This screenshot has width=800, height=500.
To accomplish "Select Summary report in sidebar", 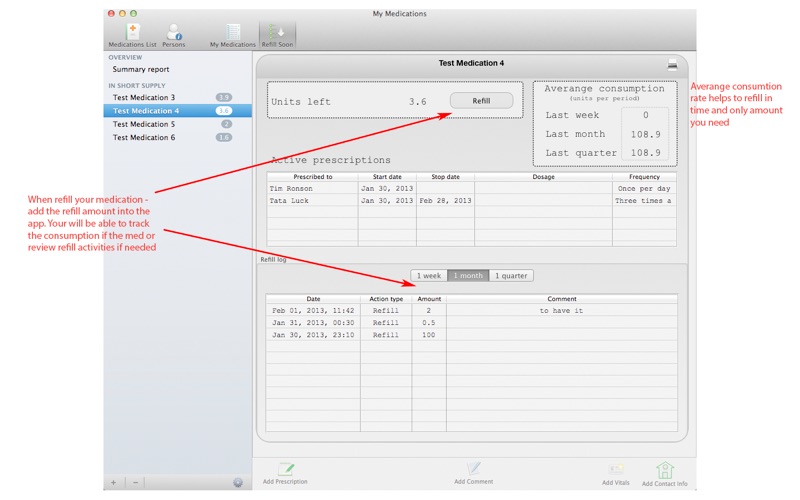I will coord(141,70).
